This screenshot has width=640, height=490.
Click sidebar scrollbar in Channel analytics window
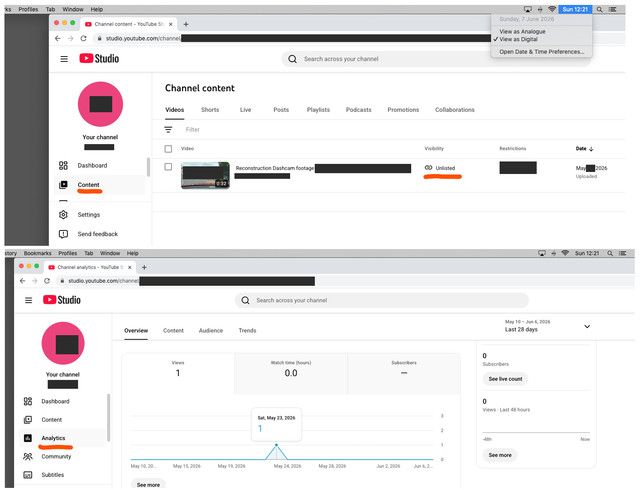click(x=108, y=417)
